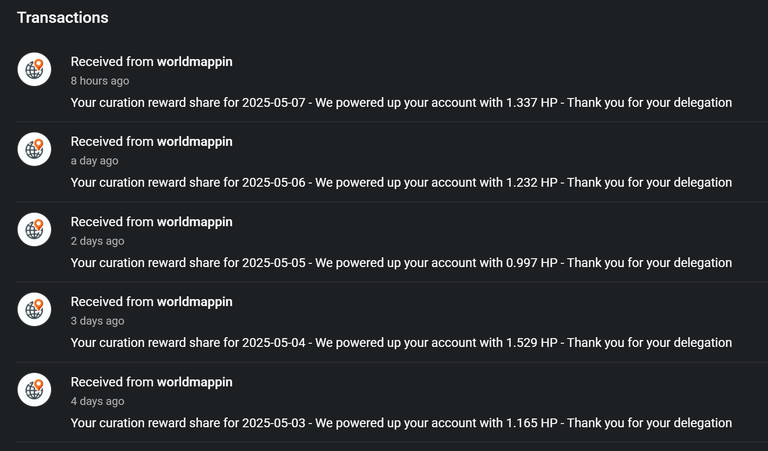This screenshot has height=451, width=768.
Task: Click the '4 days ago' timestamp
Action: point(97,401)
